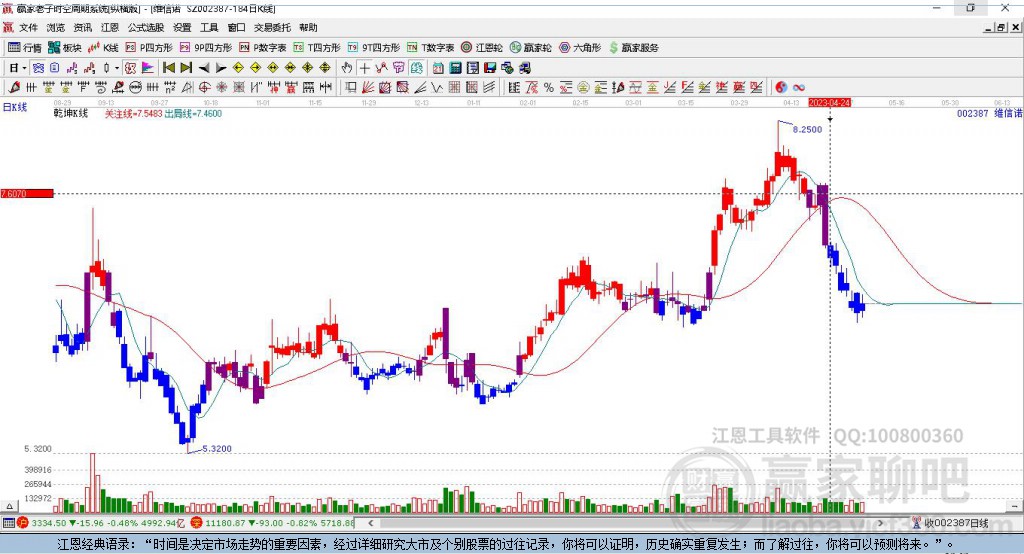Toggle the crosshair cursor tool

tap(364, 68)
